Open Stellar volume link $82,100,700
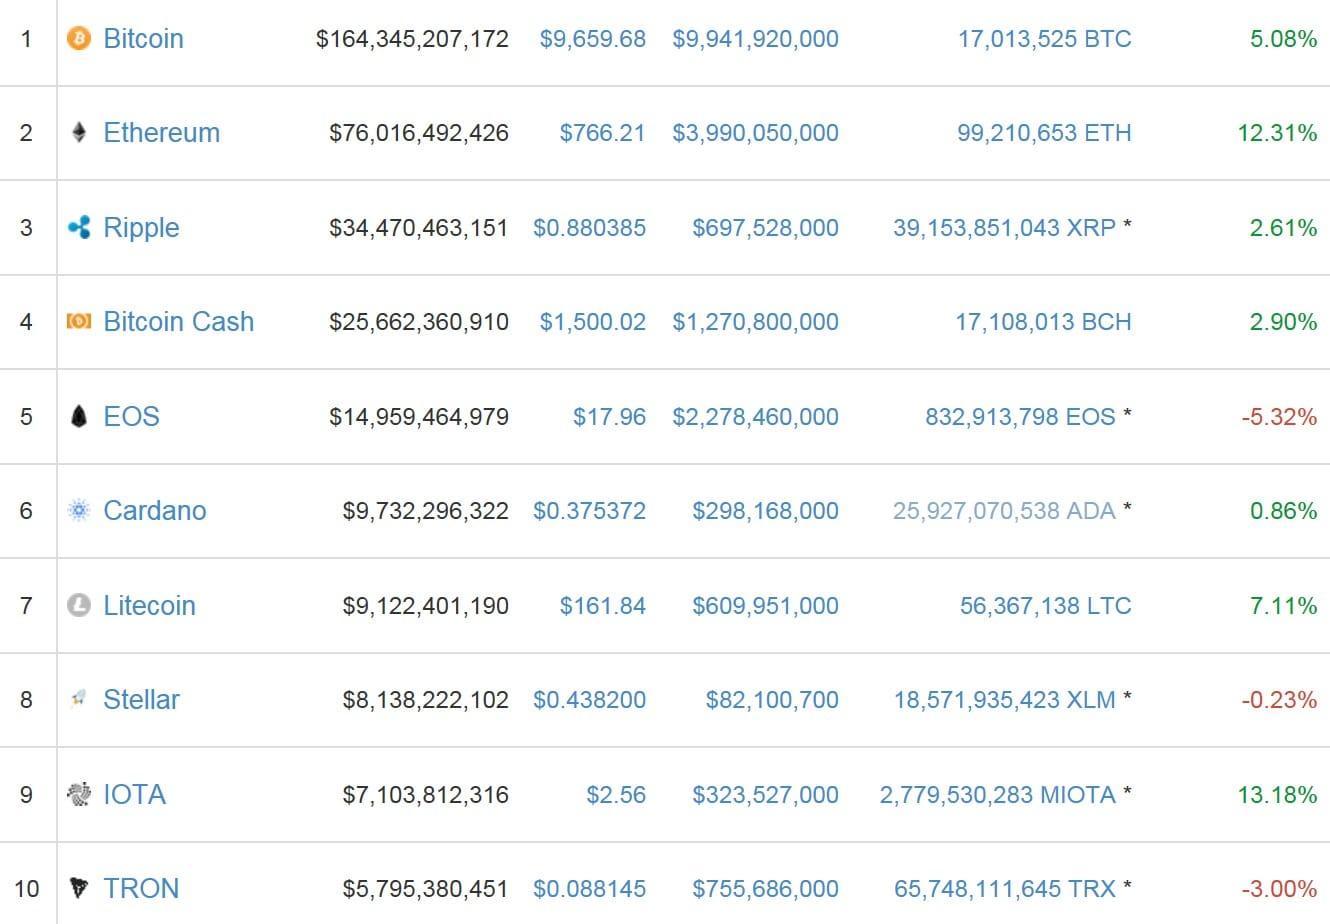Viewport: 1330px width, 924px height. tap(771, 700)
